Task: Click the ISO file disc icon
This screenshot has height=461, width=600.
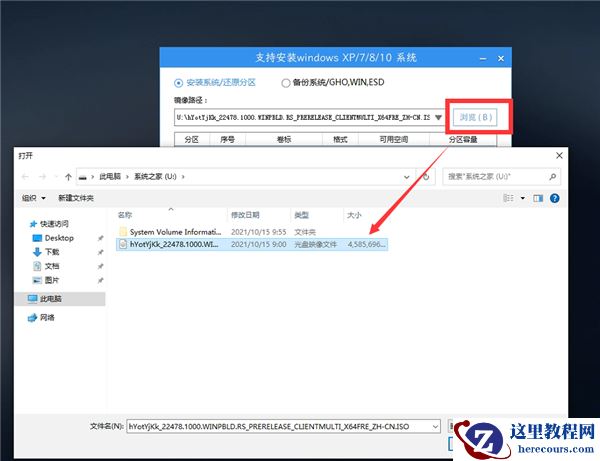Action: tap(123, 244)
